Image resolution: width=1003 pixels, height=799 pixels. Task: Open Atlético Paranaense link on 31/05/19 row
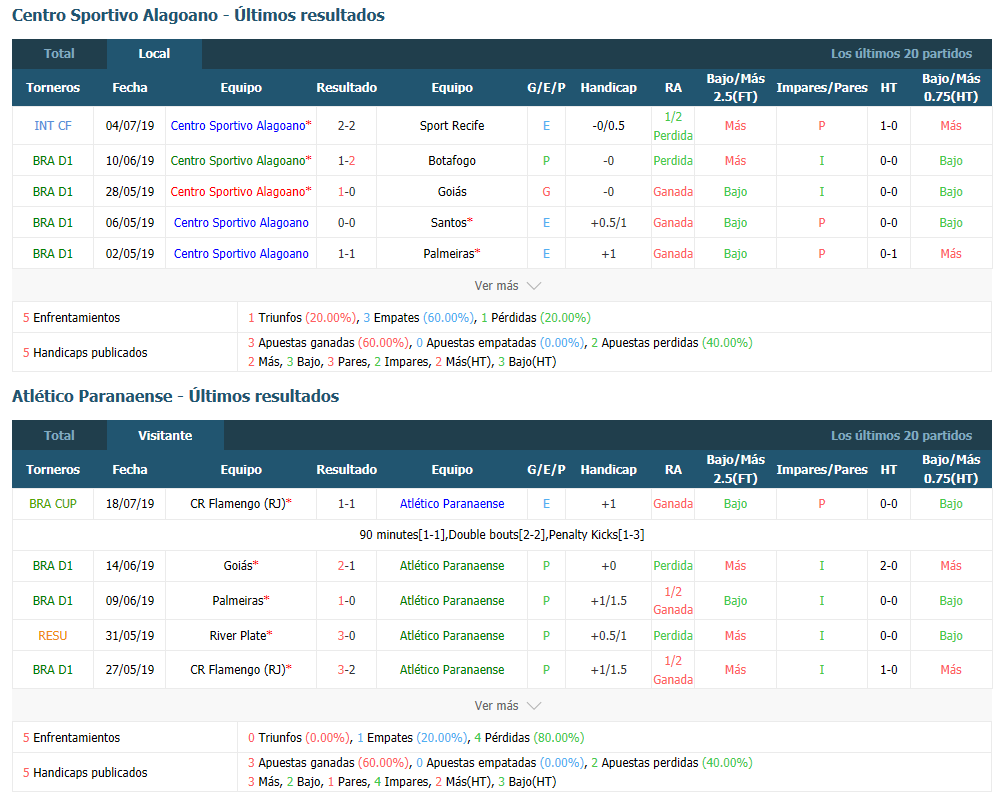pyautogui.click(x=452, y=636)
